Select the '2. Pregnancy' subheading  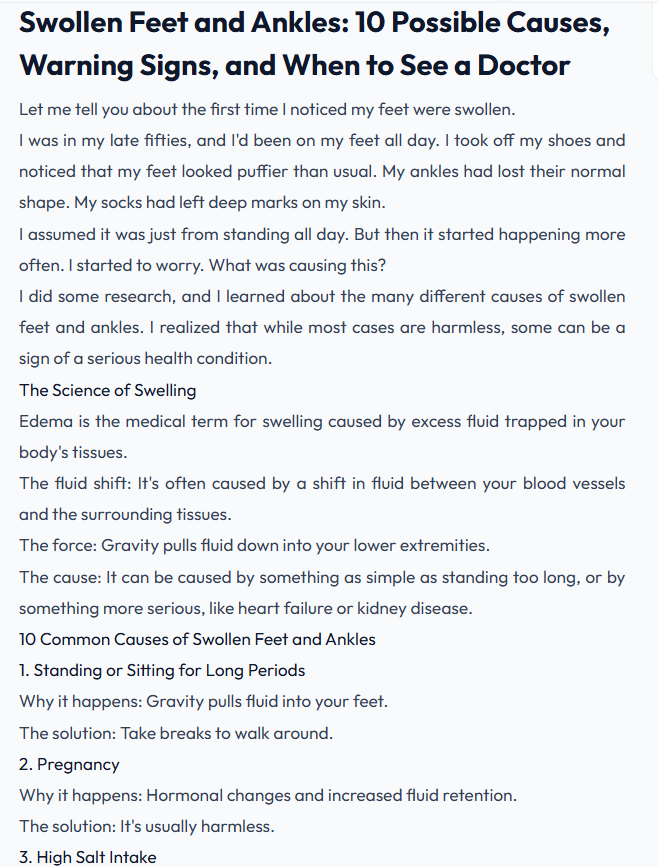click(69, 764)
